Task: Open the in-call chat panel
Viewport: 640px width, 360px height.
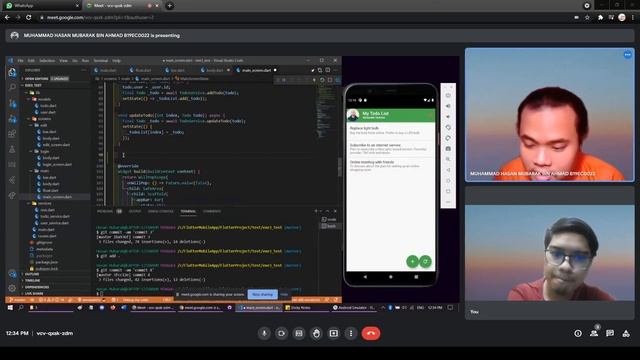Action: coord(610,333)
